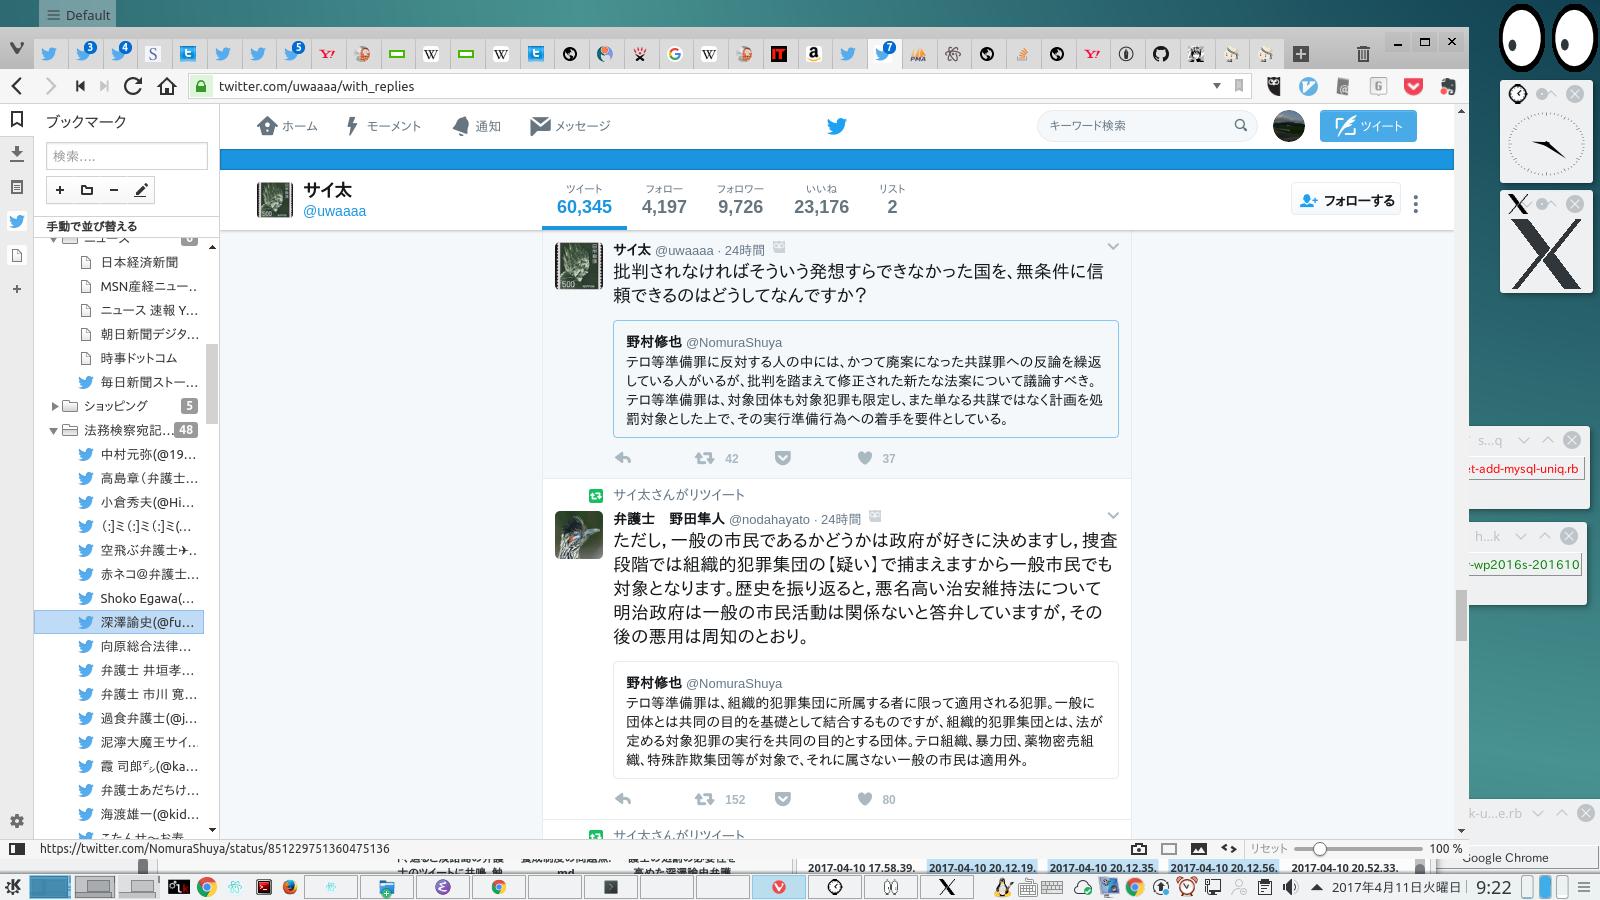Select the Shoko Egawa bookmark
The height and width of the screenshot is (900, 1600).
[147, 598]
